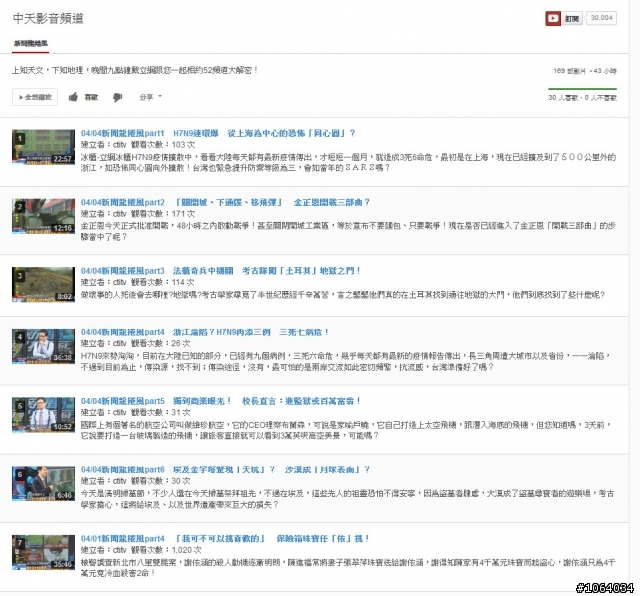The image size is (640, 596).
Task: Click the red YouTube subscribe icon
Action: 553,18
